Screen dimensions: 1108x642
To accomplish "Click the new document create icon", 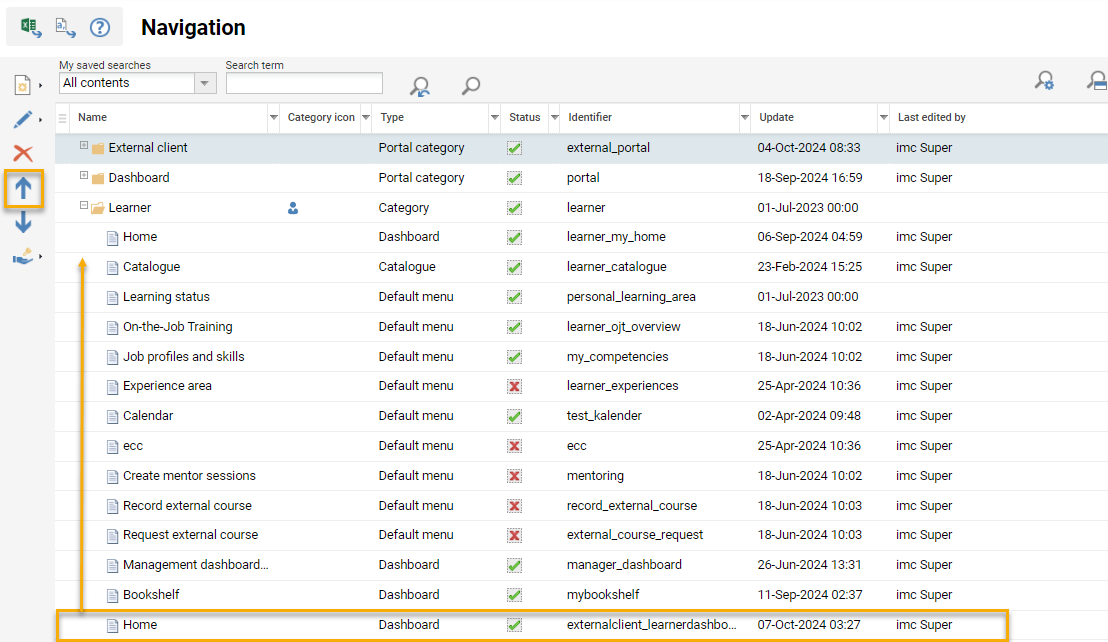I will tap(22, 86).
